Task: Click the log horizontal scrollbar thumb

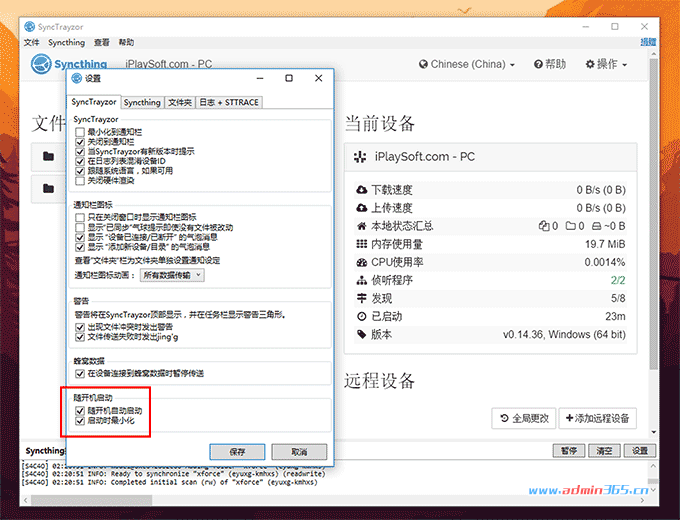Action: point(92,500)
